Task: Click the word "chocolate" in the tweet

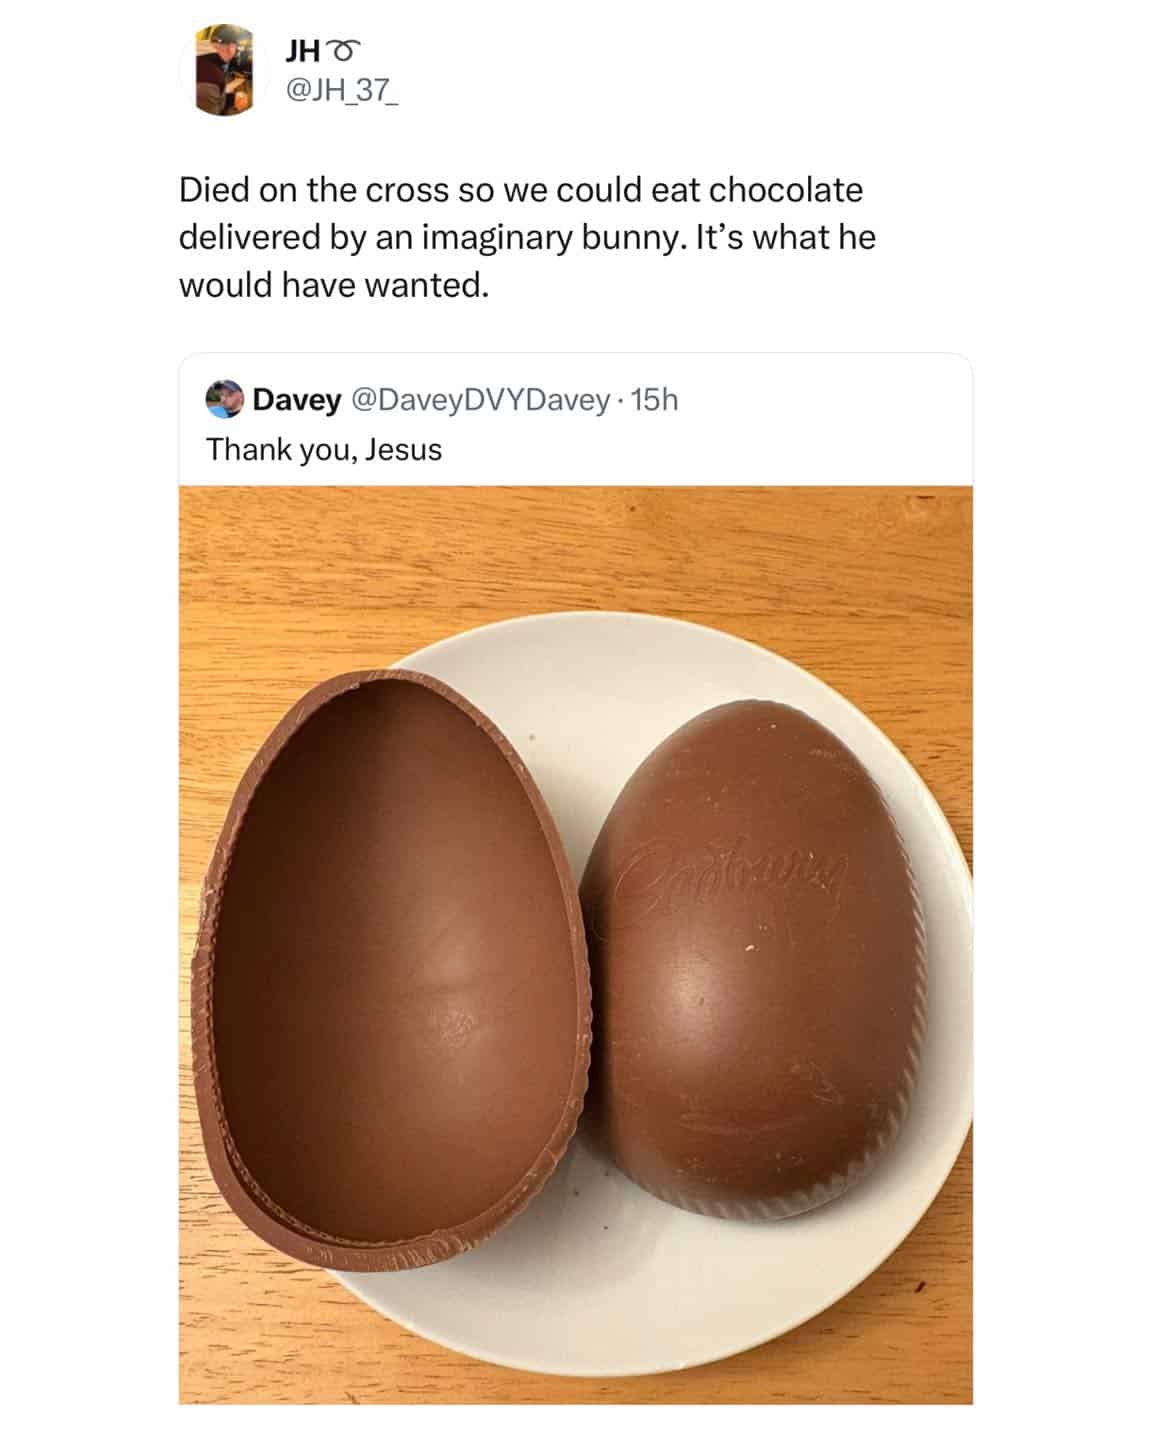Action: 786,190
